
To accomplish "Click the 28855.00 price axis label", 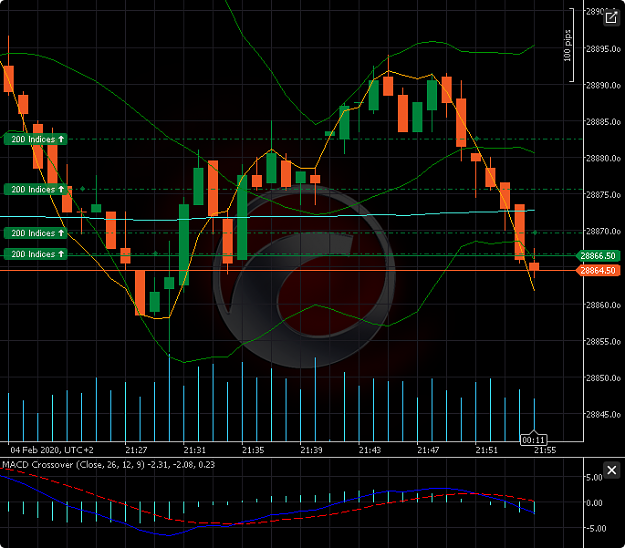I will tap(603, 342).
